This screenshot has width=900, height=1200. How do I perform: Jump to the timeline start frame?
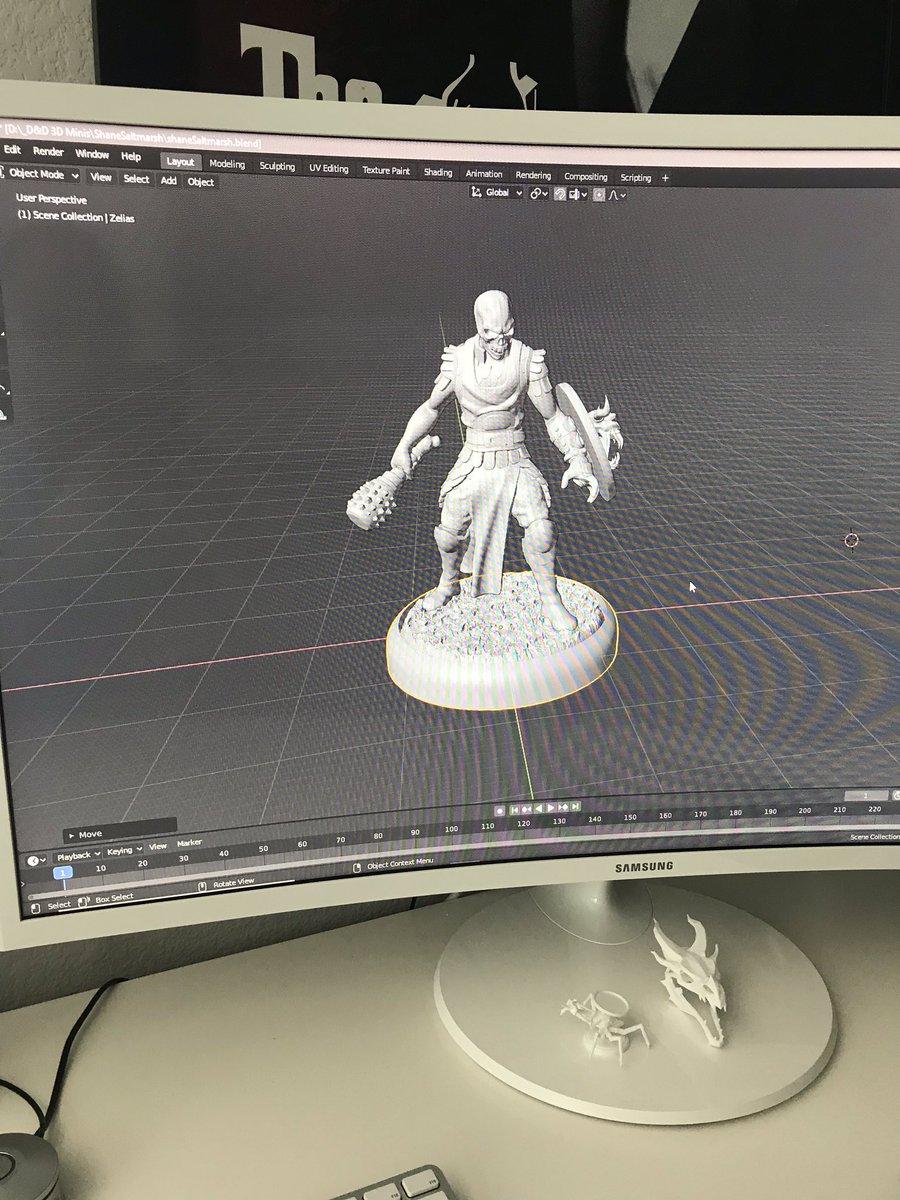click(514, 809)
